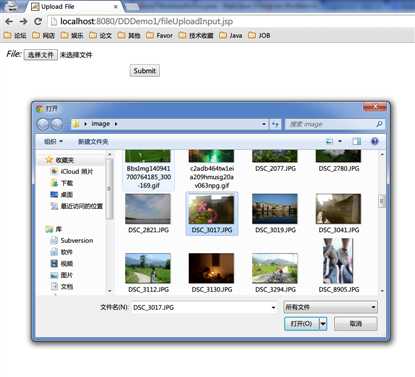
Task: Open the Organize dropdown menu in the dialog
Action: 53,141
